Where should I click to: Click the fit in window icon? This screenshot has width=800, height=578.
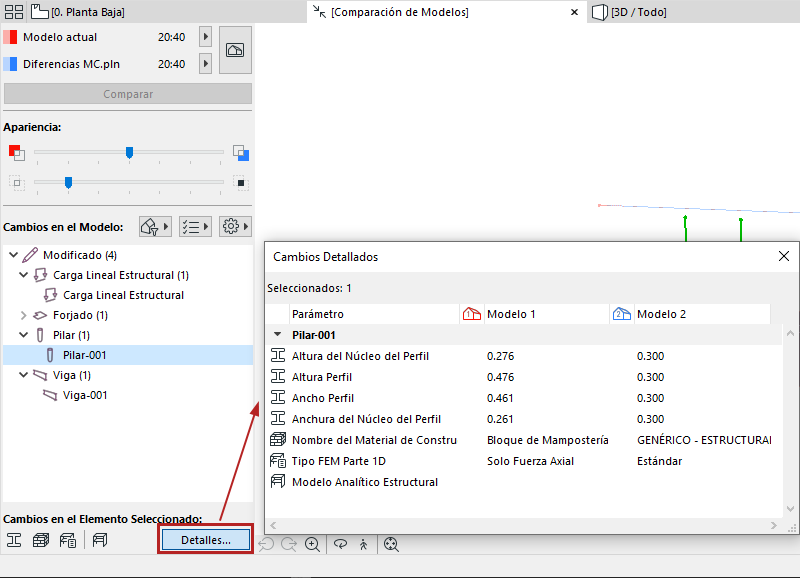(391, 544)
